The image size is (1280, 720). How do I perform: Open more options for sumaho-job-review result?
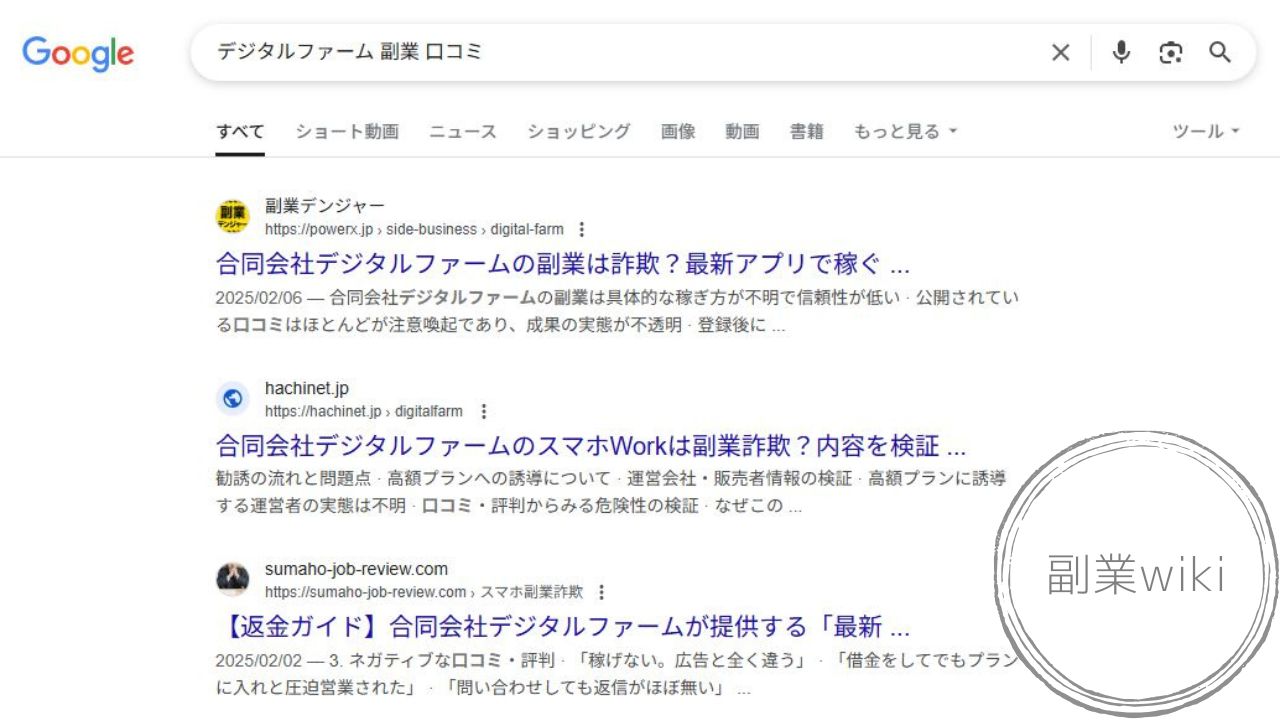601,592
